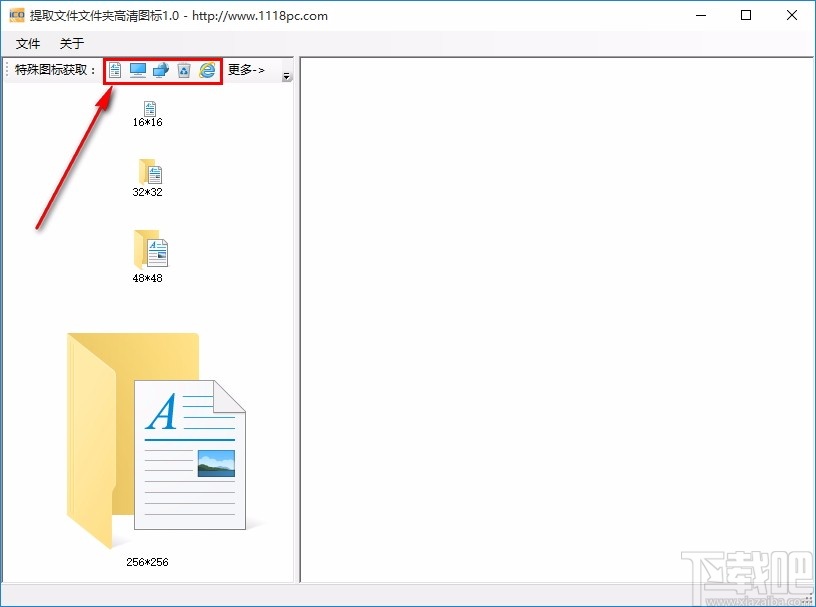Get the Recycle Bin icon

(184, 70)
